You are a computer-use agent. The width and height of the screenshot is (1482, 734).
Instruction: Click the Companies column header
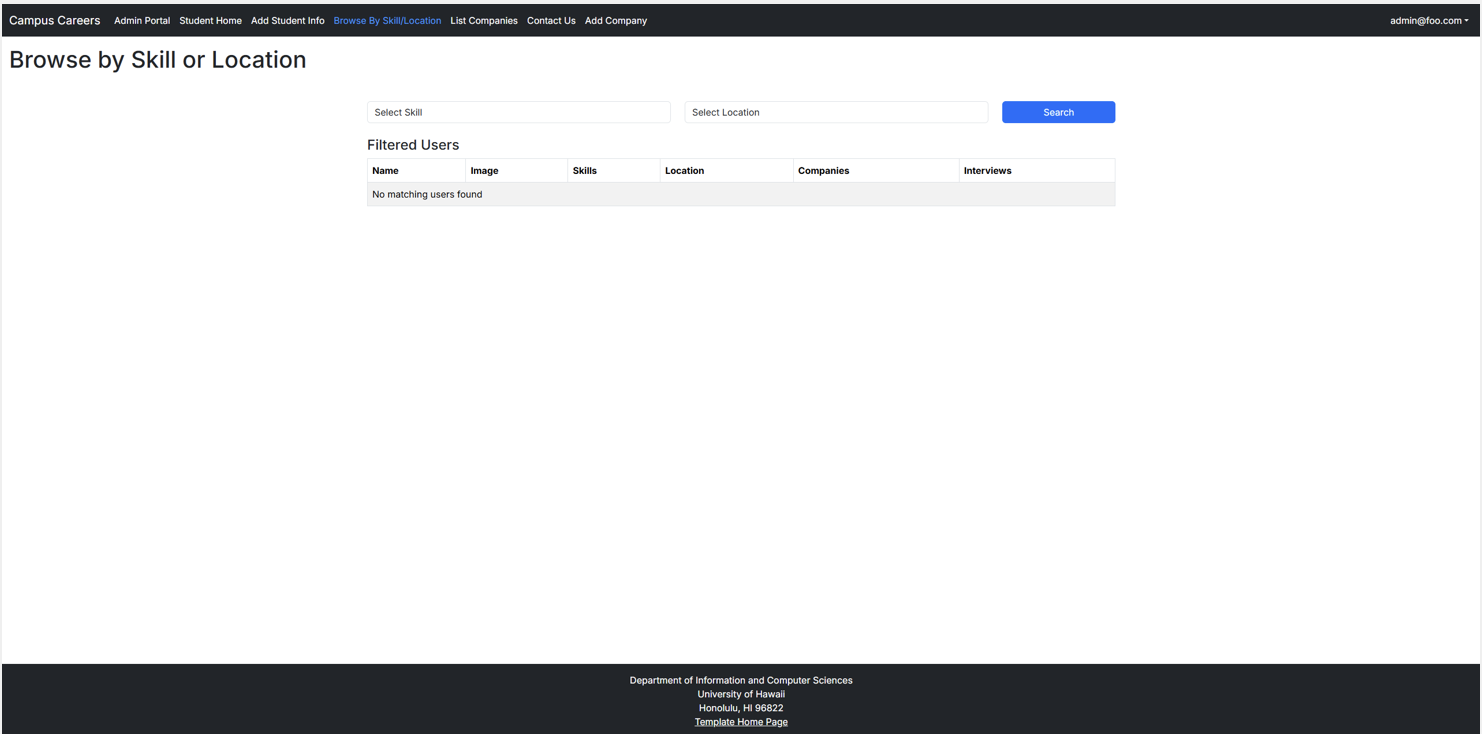823,170
